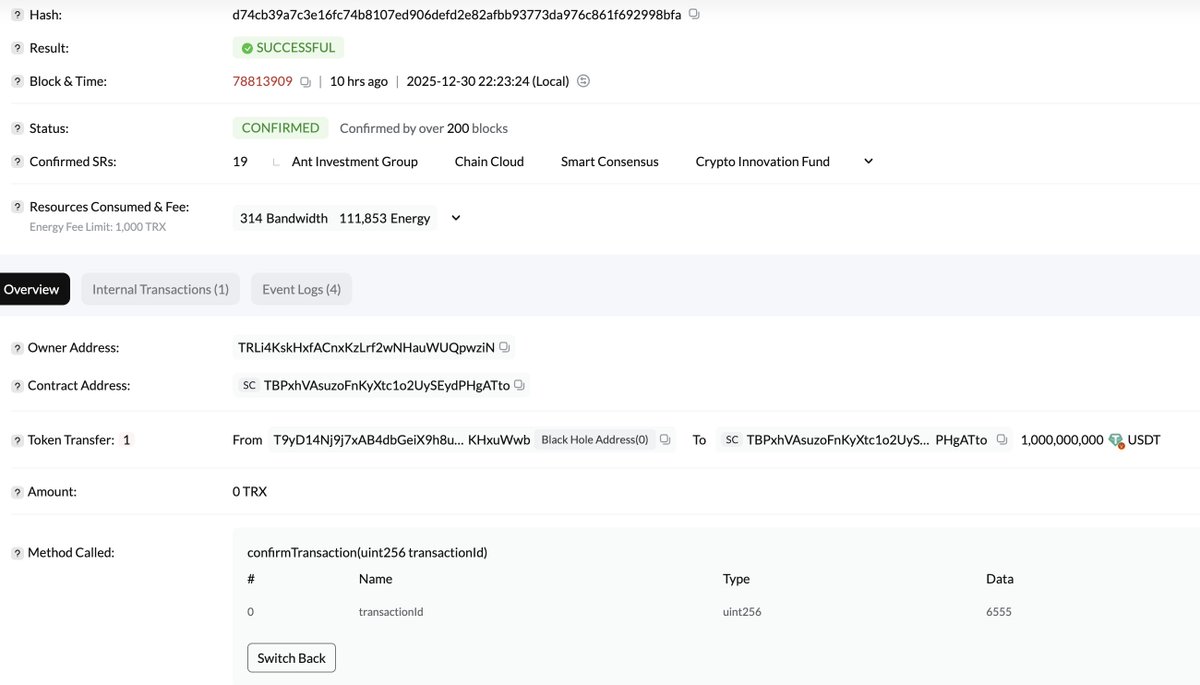1200x685 pixels.
Task: Copy the token transfer To address
Action: coord(1002,440)
